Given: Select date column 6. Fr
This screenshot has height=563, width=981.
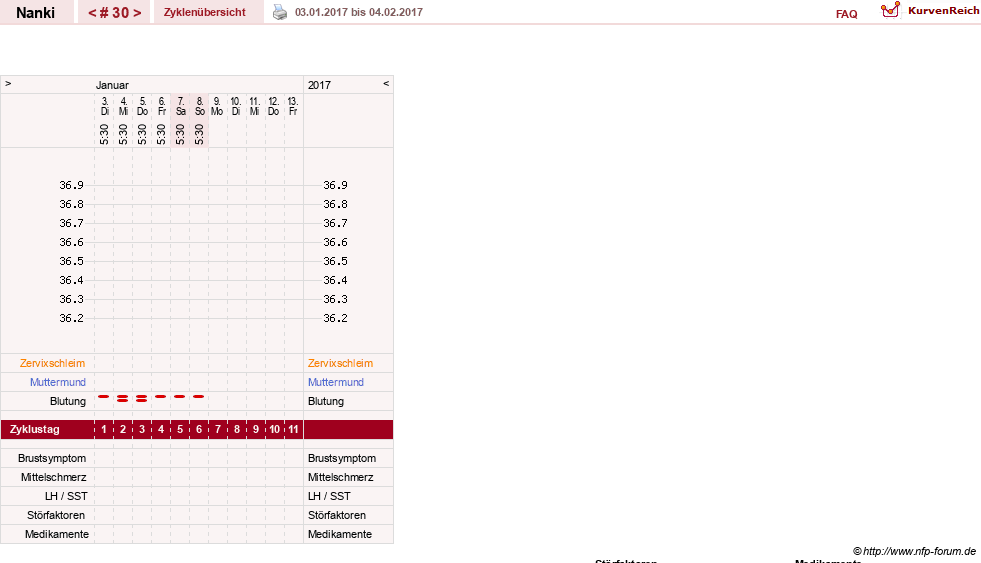Looking at the screenshot, I should click(x=161, y=106).
